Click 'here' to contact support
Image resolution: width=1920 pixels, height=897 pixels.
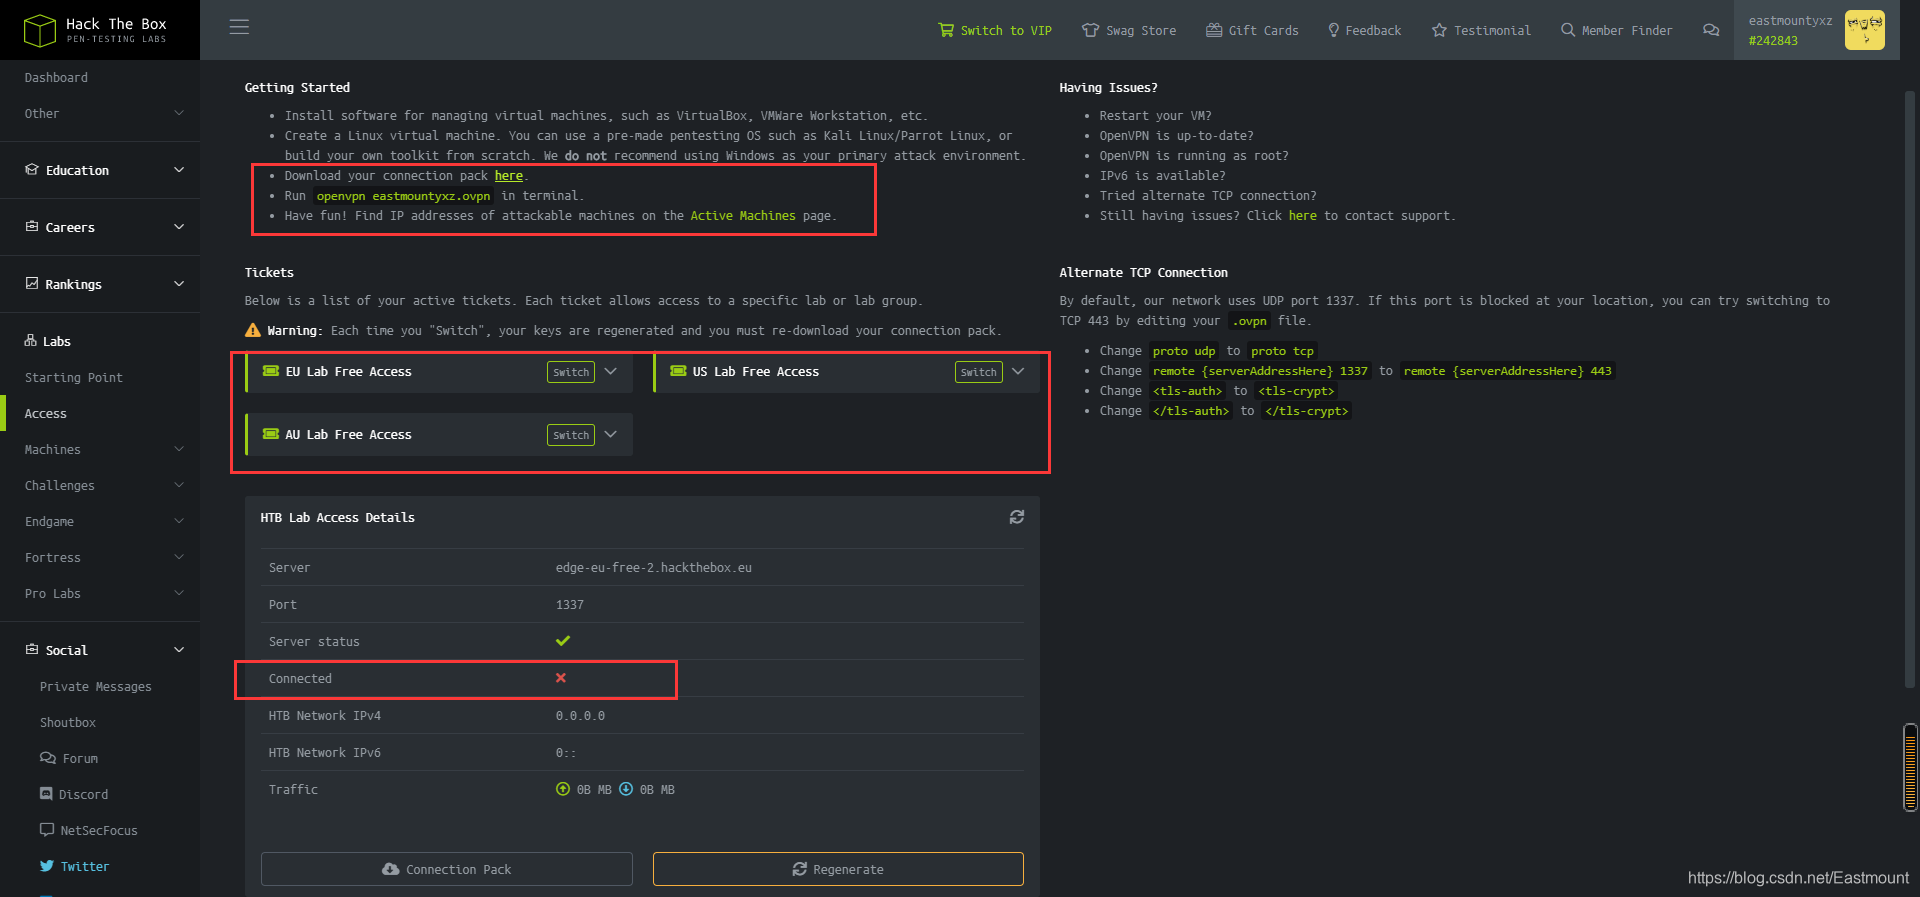pos(1302,216)
